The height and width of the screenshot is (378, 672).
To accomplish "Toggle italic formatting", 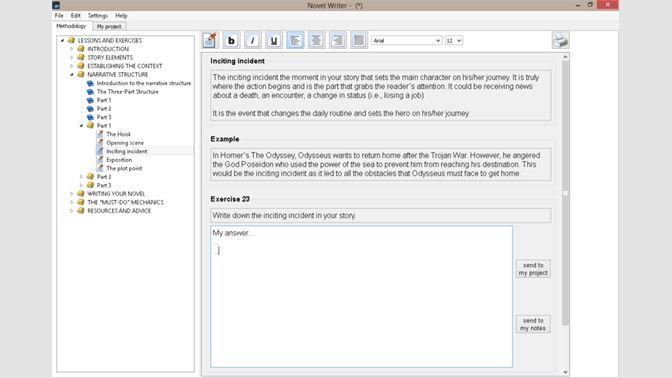I will click(x=252, y=40).
